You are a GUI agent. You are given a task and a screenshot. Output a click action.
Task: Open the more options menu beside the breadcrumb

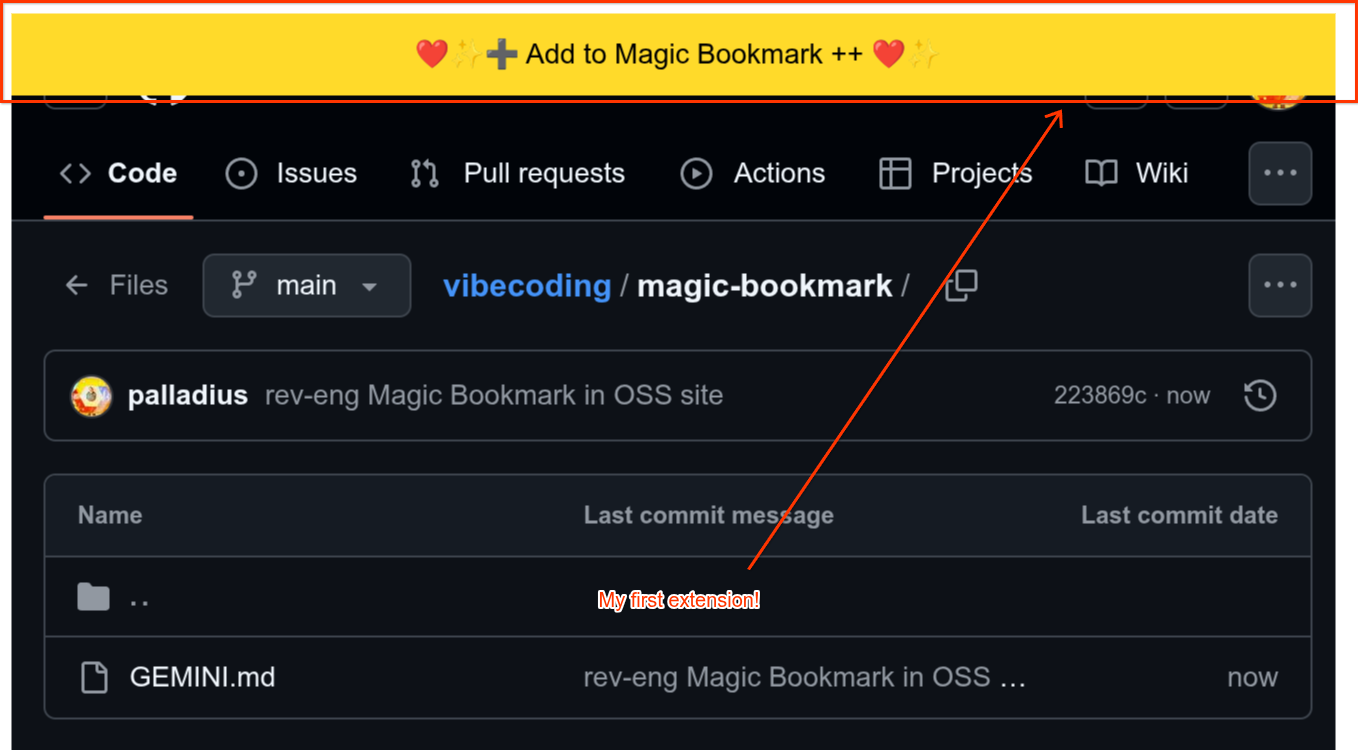click(1280, 286)
